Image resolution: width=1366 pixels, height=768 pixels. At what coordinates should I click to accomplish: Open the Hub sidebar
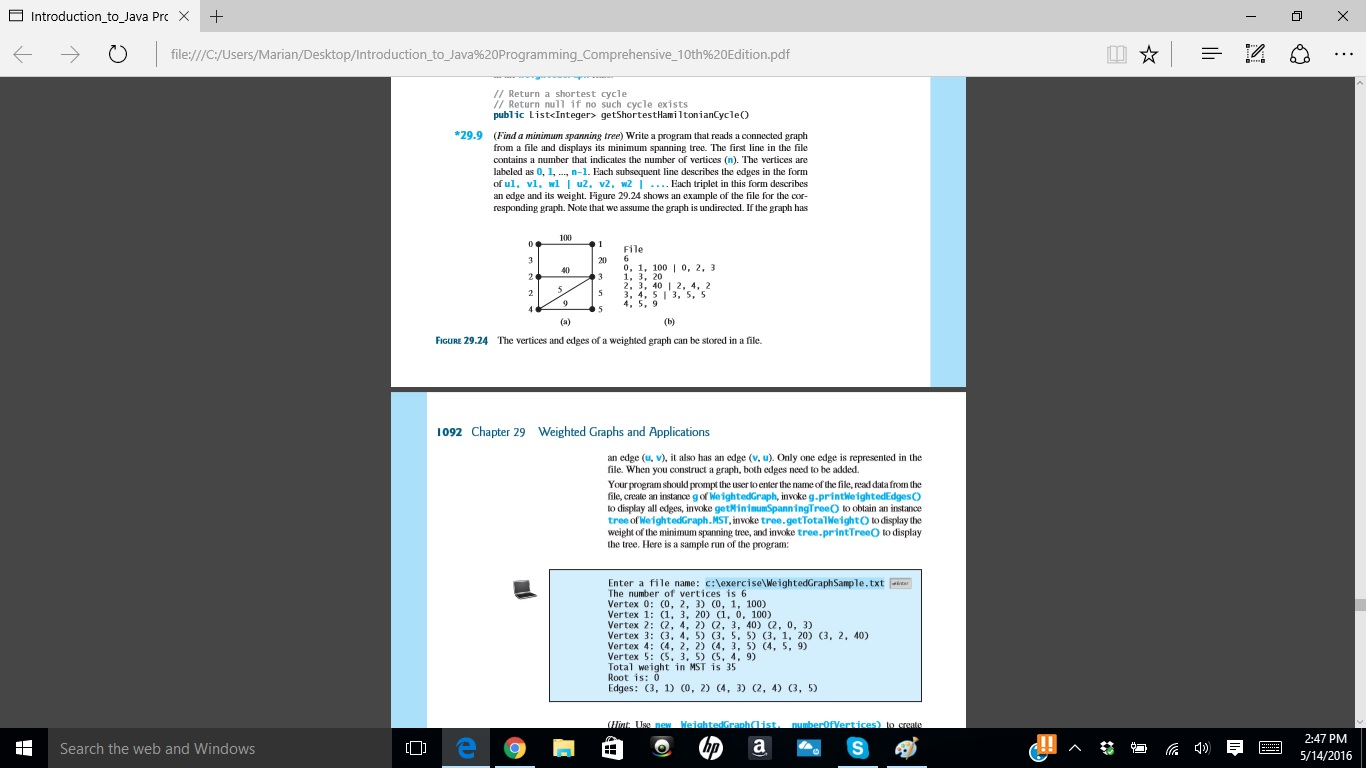(x=1213, y=54)
